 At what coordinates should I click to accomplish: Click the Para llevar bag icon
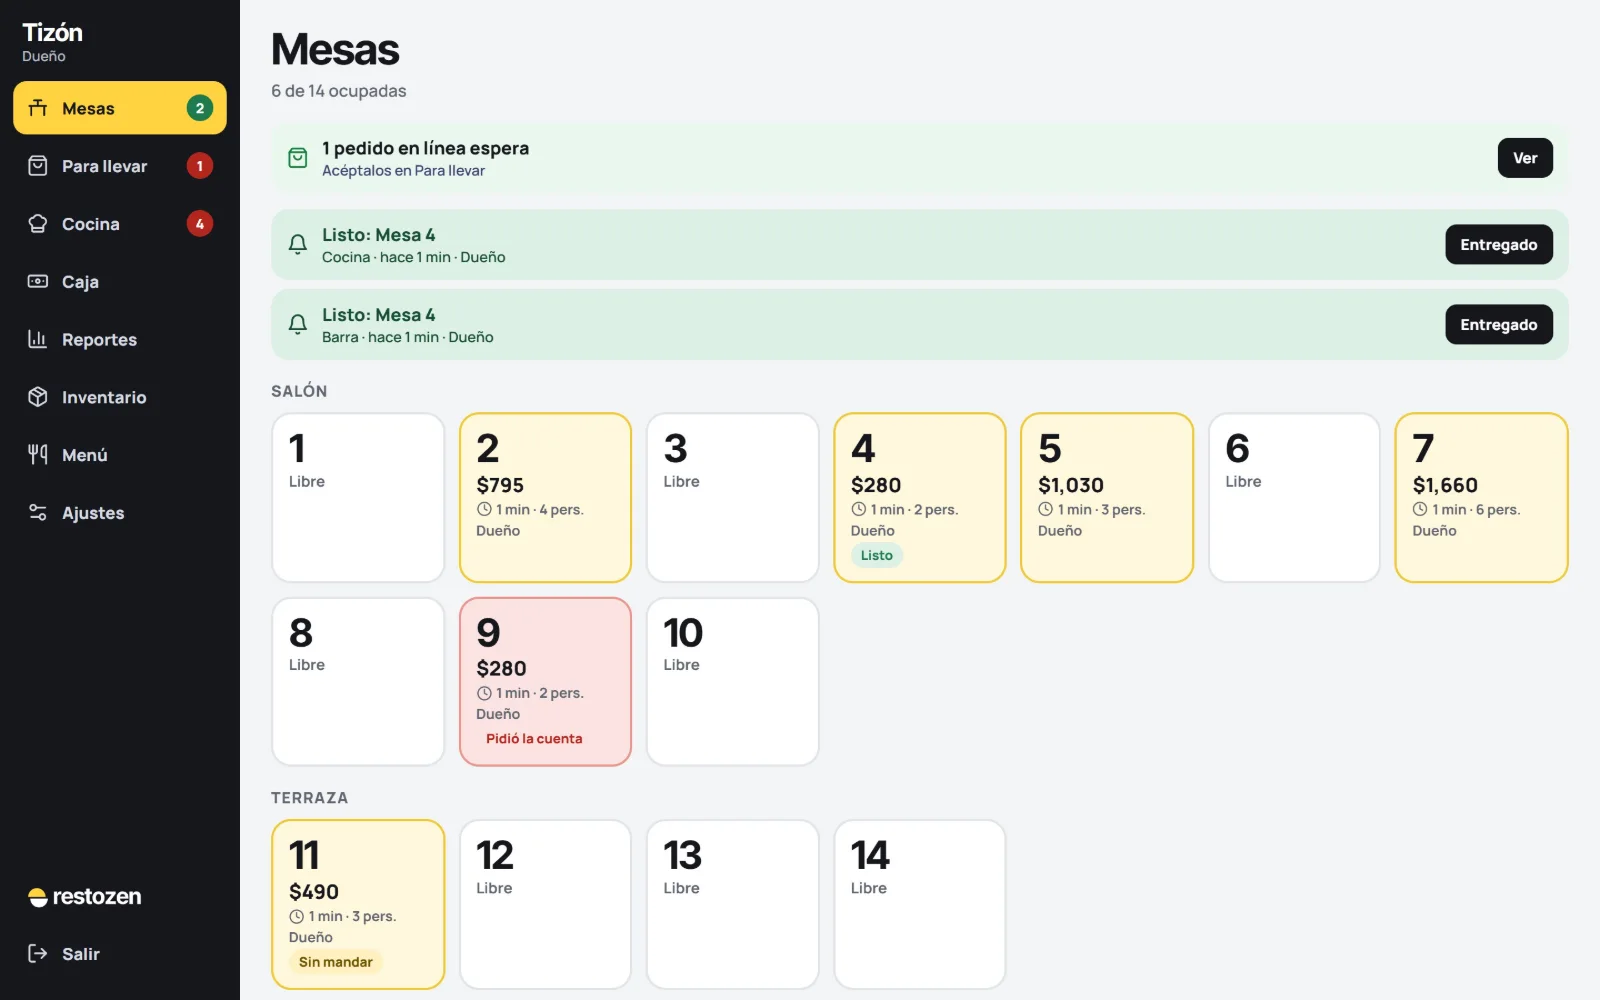38,166
